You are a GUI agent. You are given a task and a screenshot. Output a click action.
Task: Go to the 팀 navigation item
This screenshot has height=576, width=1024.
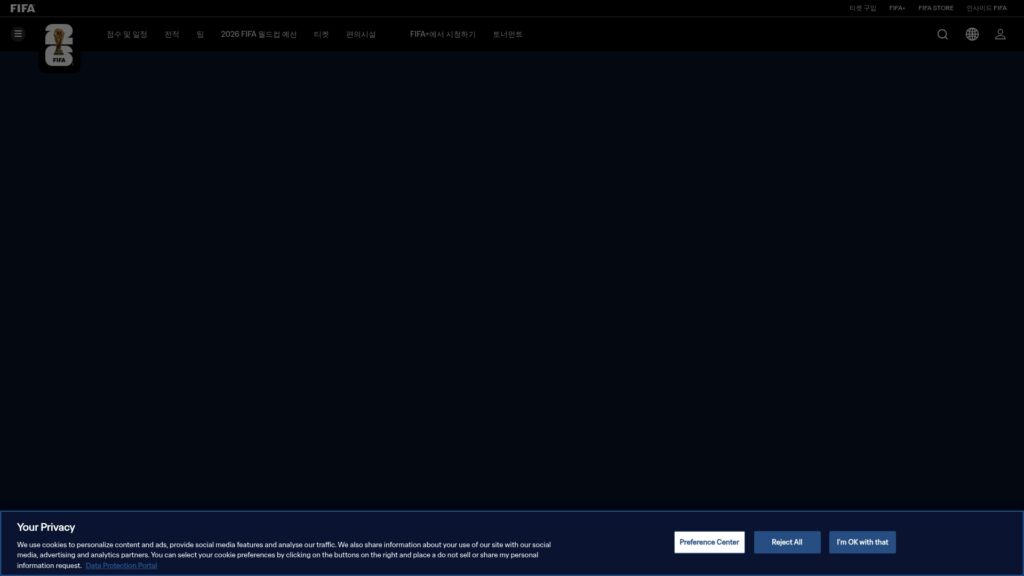200,34
